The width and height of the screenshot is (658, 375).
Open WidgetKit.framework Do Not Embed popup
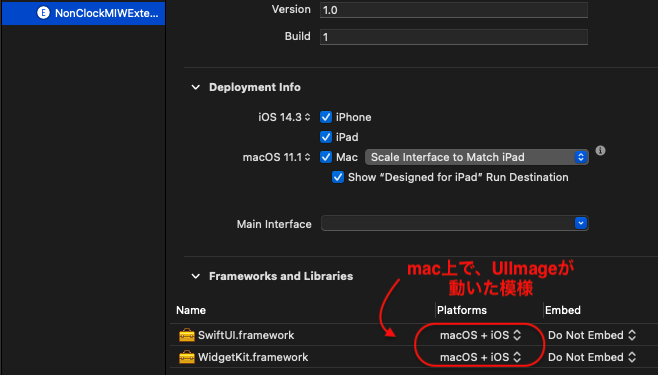592,357
